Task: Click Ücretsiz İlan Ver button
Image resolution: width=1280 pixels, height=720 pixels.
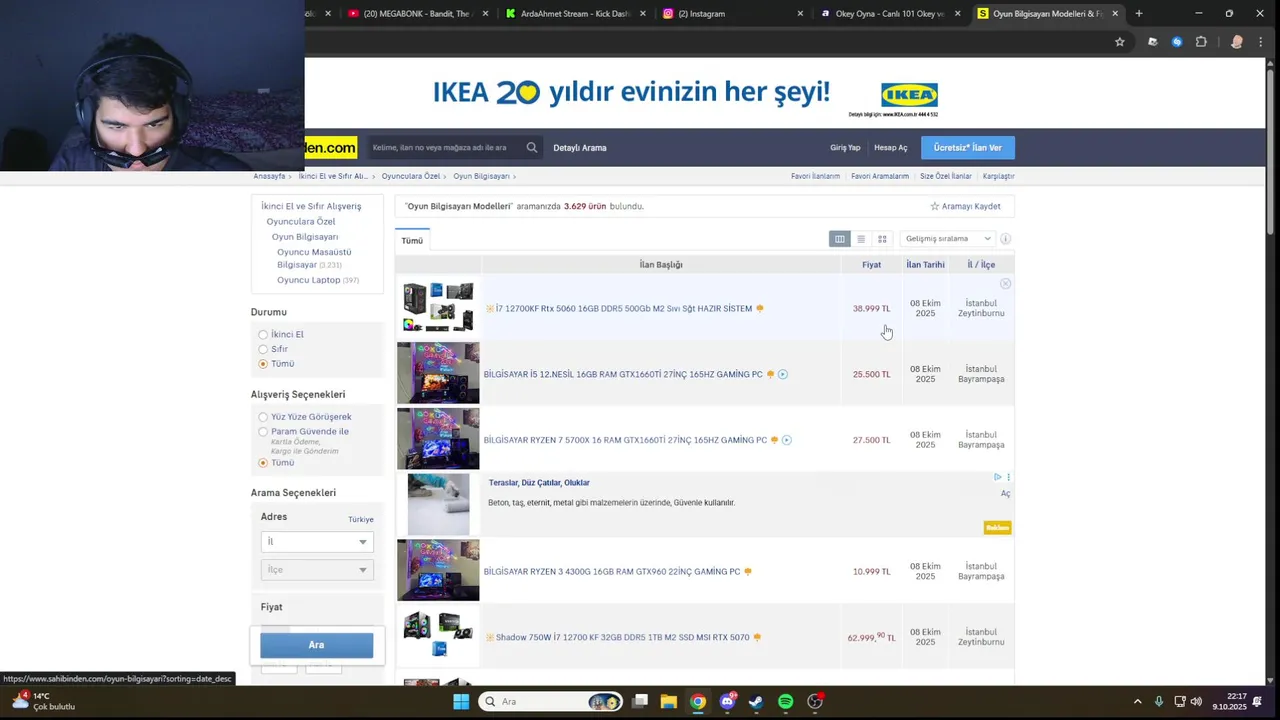Action: [967, 148]
